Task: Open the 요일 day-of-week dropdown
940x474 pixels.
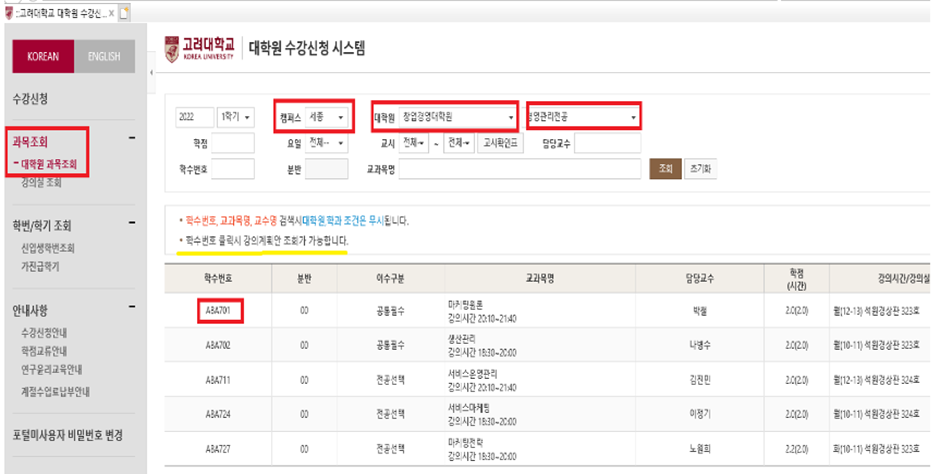Action: coord(327,143)
